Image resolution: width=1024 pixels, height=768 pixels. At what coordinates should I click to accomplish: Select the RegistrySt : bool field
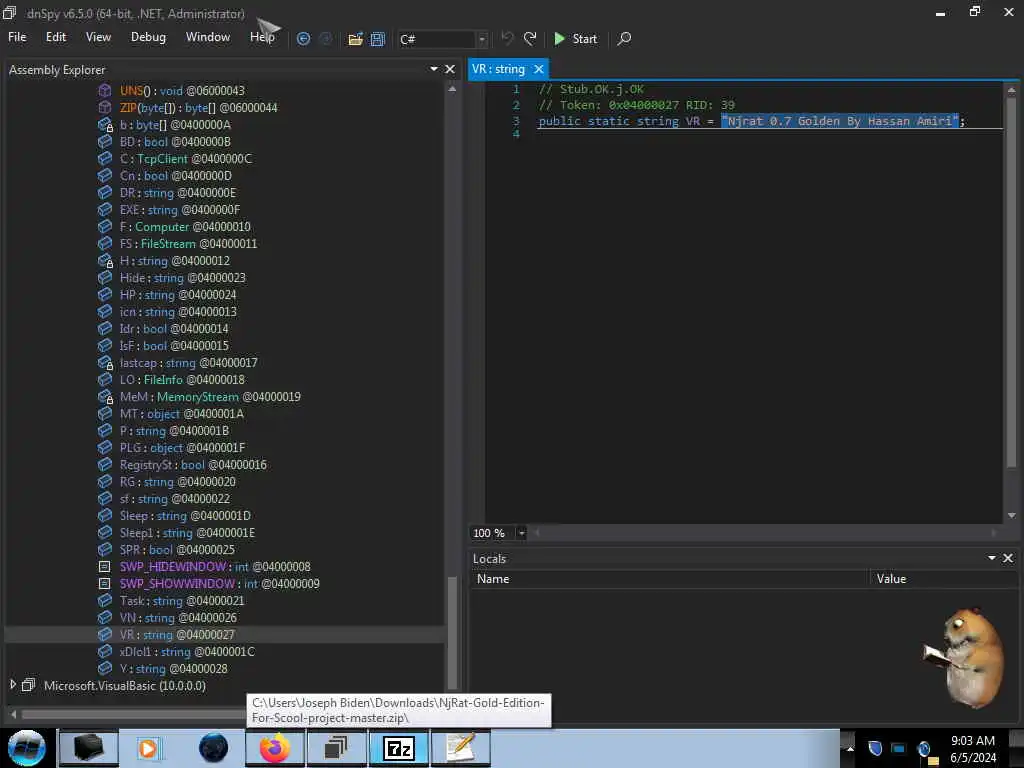193,465
